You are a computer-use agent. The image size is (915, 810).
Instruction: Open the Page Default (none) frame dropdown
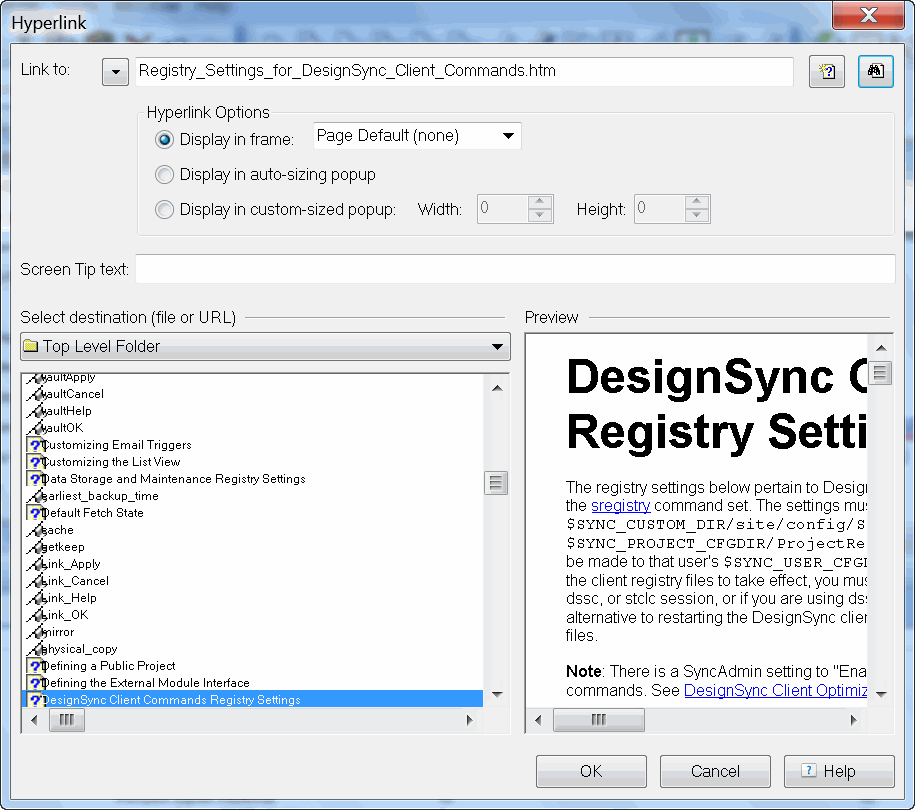[x=417, y=136]
